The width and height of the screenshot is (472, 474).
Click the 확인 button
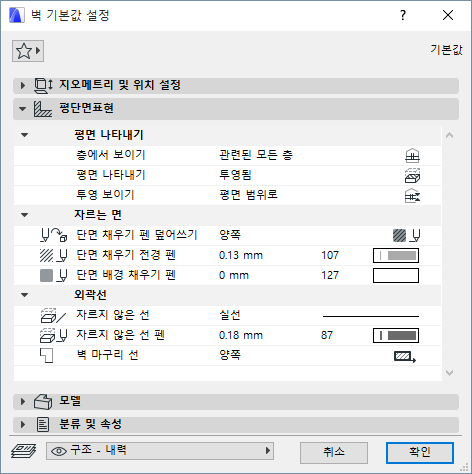tap(420, 453)
